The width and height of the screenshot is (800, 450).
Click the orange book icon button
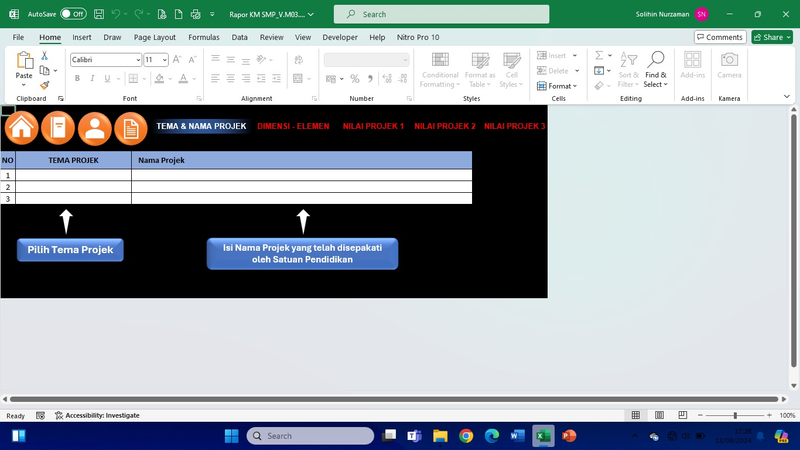tap(58, 128)
